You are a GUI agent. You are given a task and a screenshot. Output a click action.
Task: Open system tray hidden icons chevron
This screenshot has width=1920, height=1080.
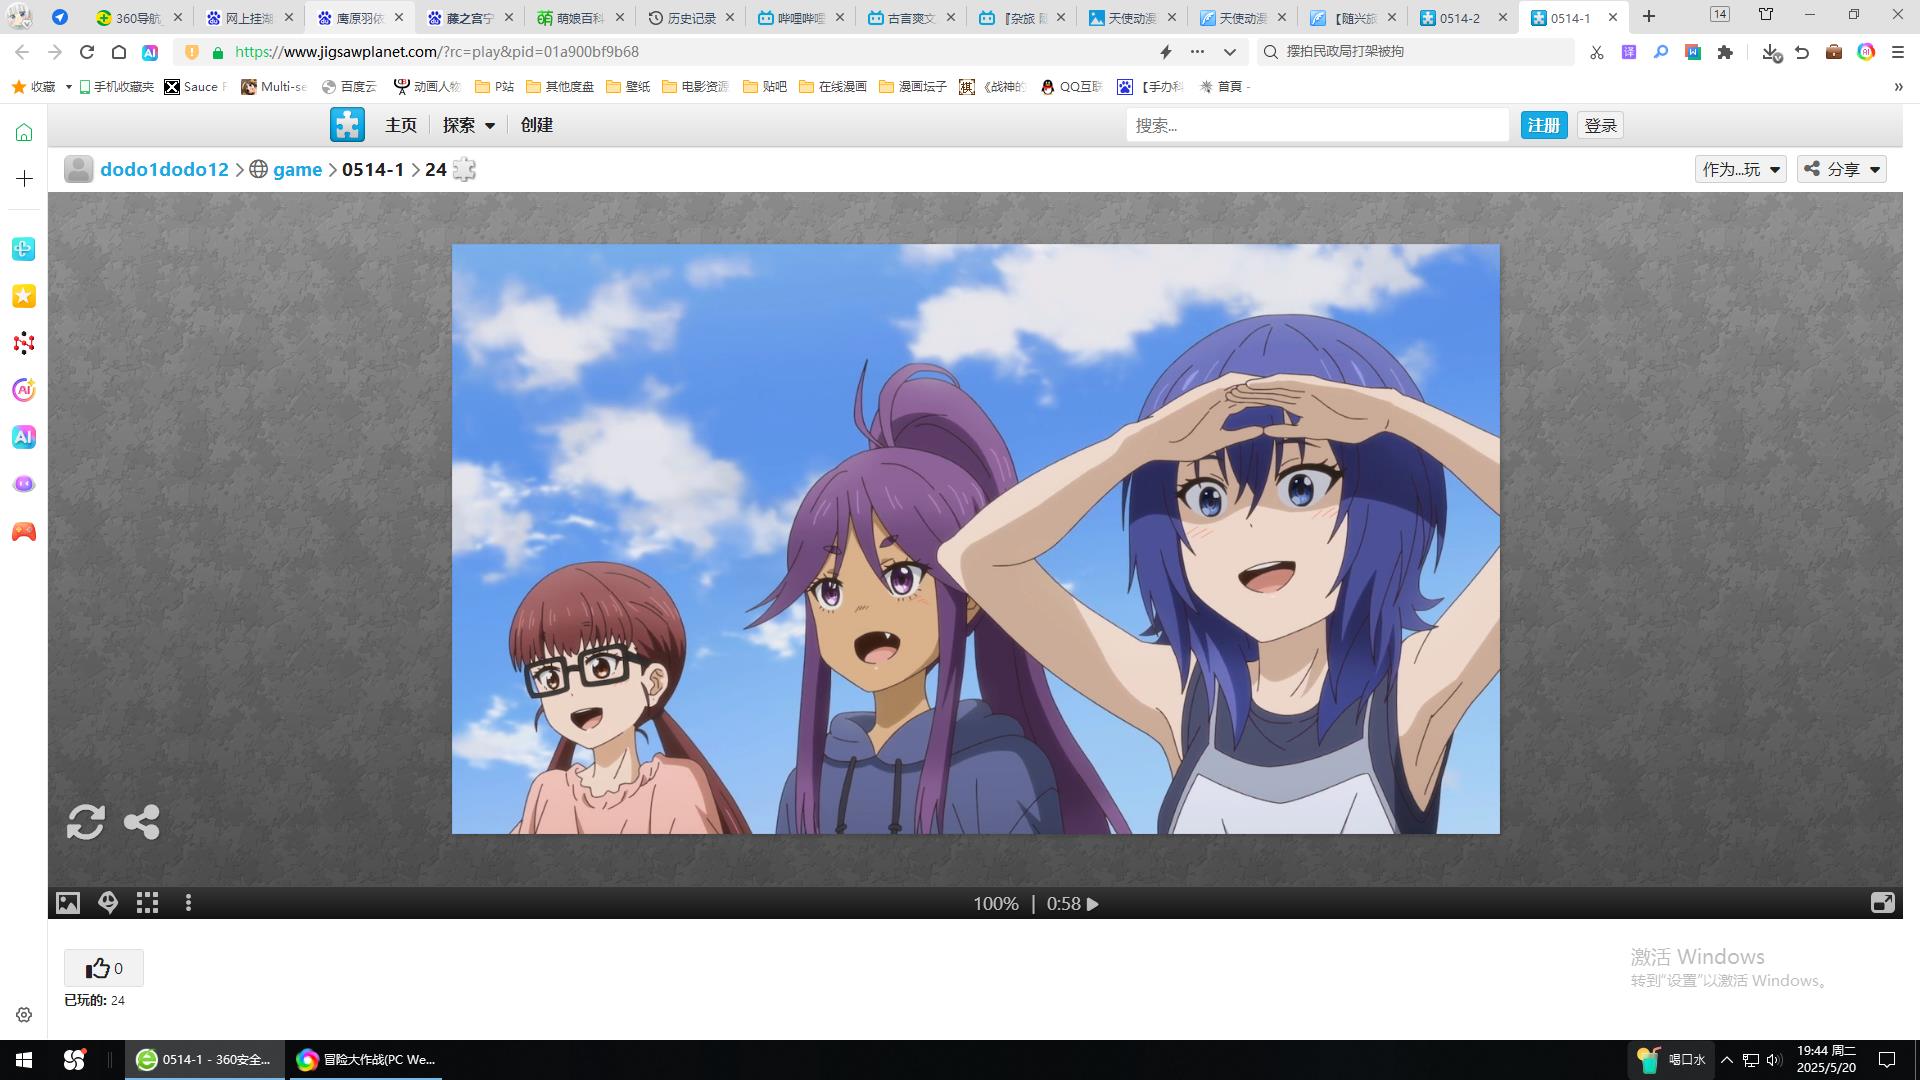click(1727, 1060)
